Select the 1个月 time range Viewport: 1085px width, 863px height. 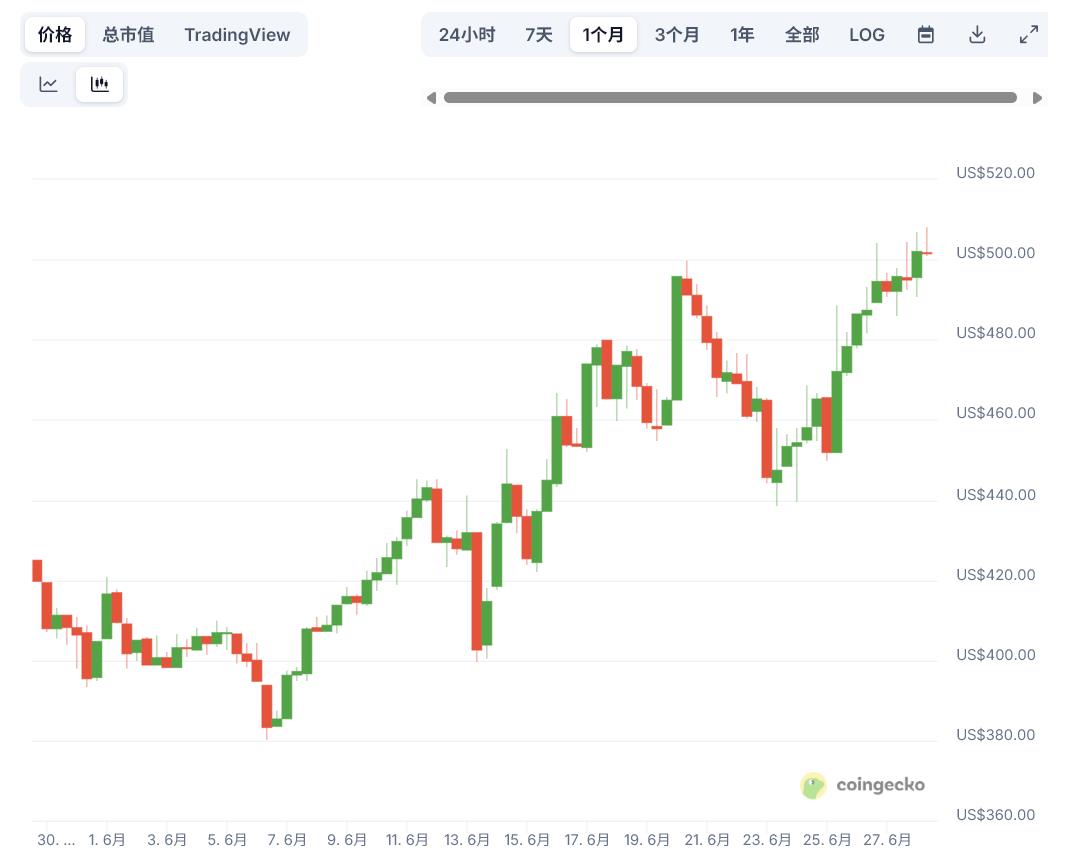(603, 35)
